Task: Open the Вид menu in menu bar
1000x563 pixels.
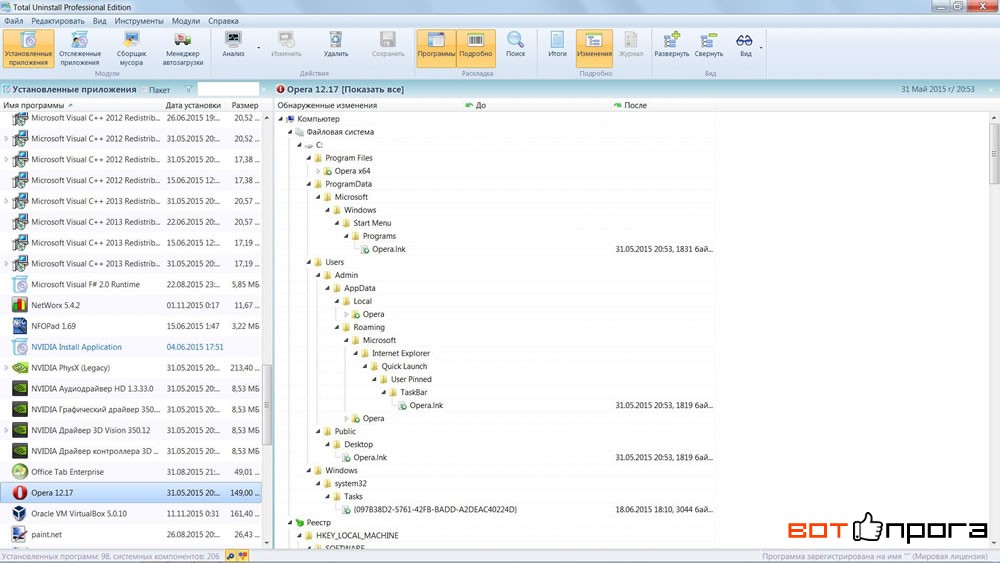Action: point(99,21)
